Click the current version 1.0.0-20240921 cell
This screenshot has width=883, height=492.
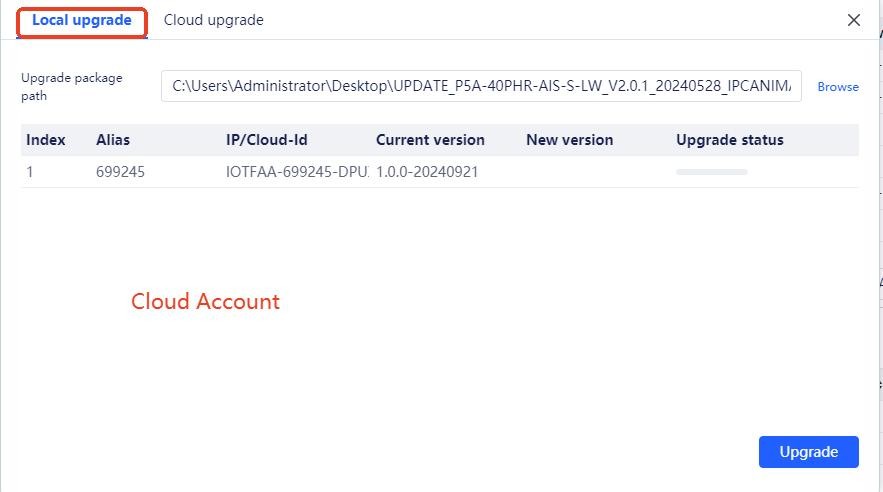[427, 172]
